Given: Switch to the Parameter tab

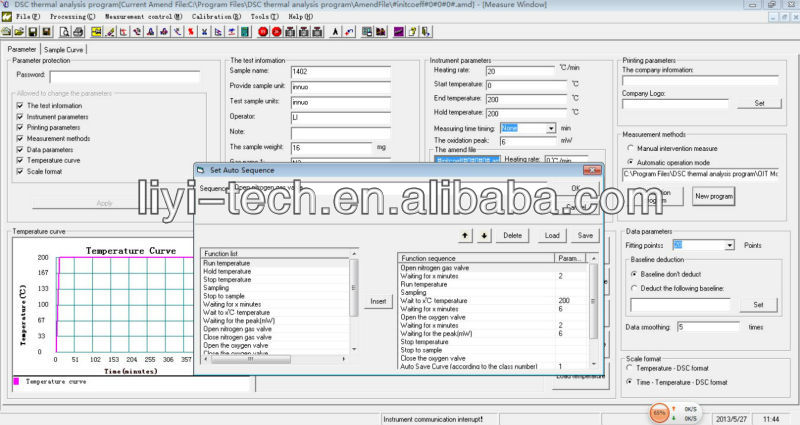Looking at the screenshot, I should pyautogui.click(x=22, y=49).
